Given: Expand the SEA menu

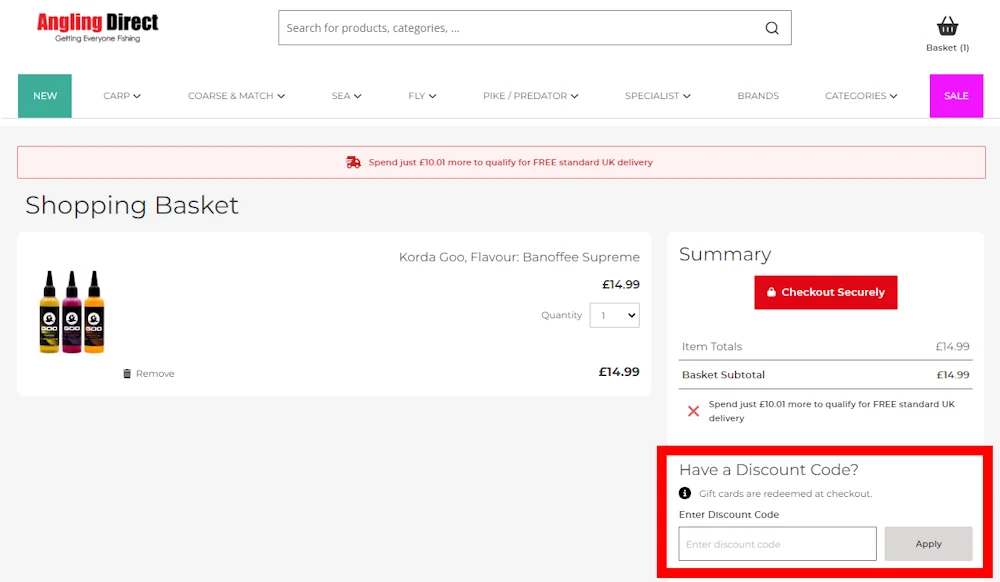Looking at the screenshot, I should 346,96.
